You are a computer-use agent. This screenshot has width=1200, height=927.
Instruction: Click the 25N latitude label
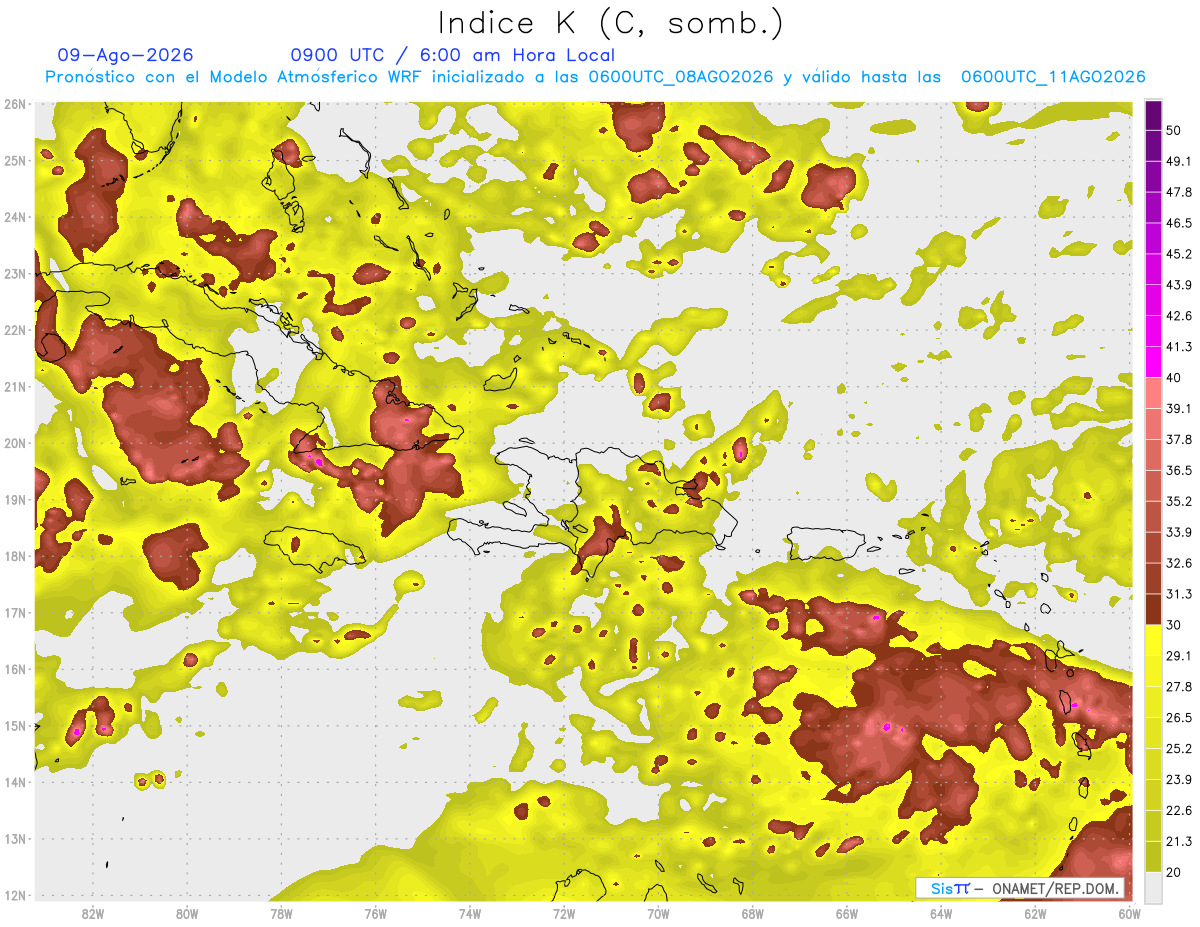point(15,160)
